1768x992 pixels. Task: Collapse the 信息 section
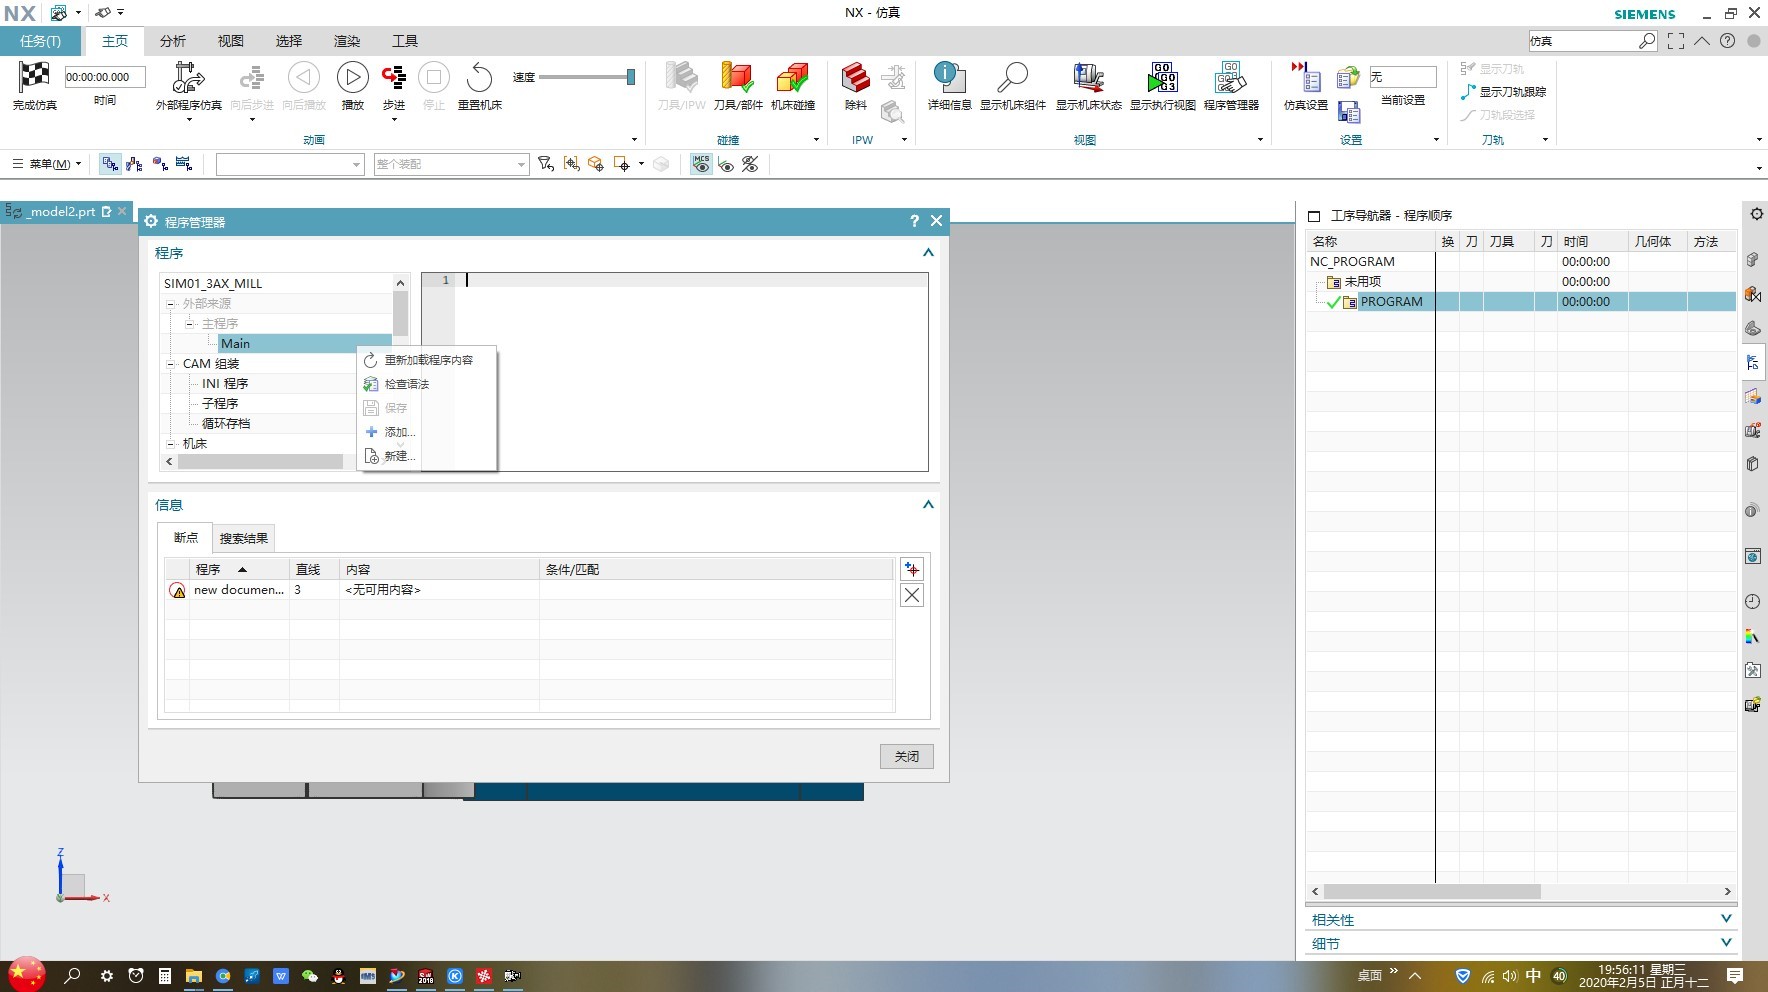pyautogui.click(x=928, y=505)
